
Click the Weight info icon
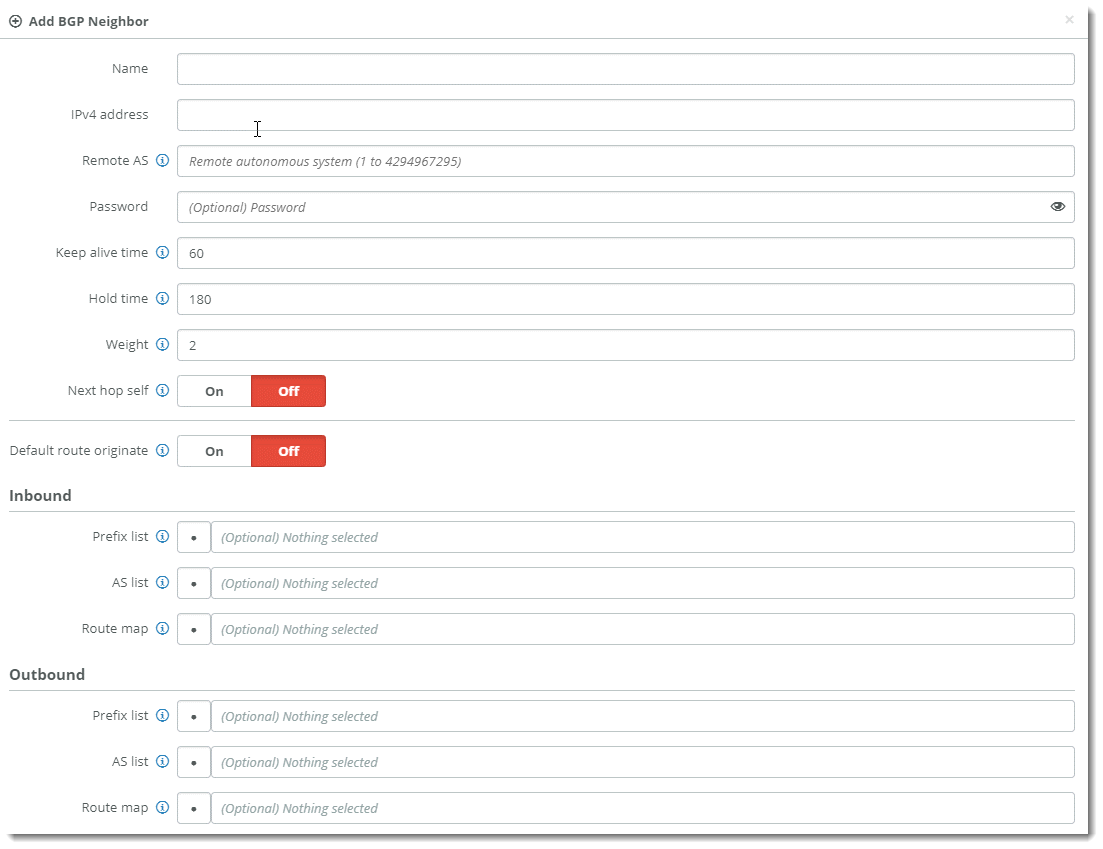[163, 345]
